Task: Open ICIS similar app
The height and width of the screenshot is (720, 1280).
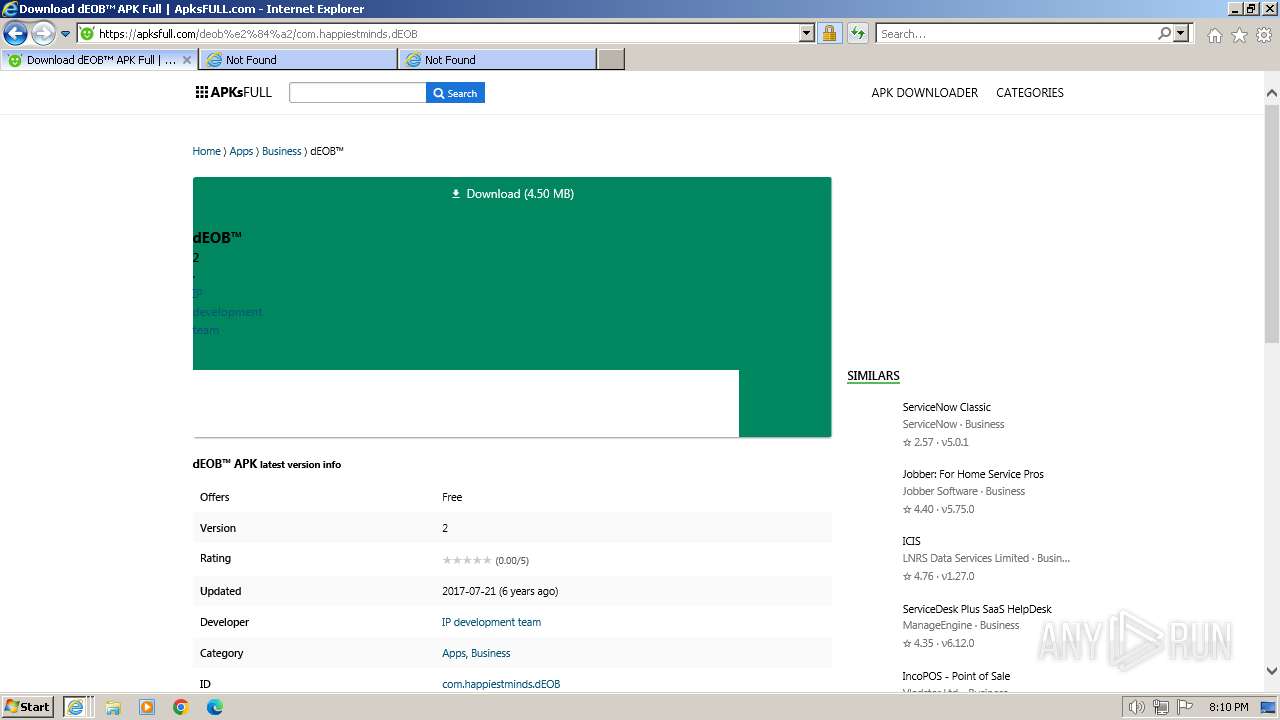Action: [911, 541]
